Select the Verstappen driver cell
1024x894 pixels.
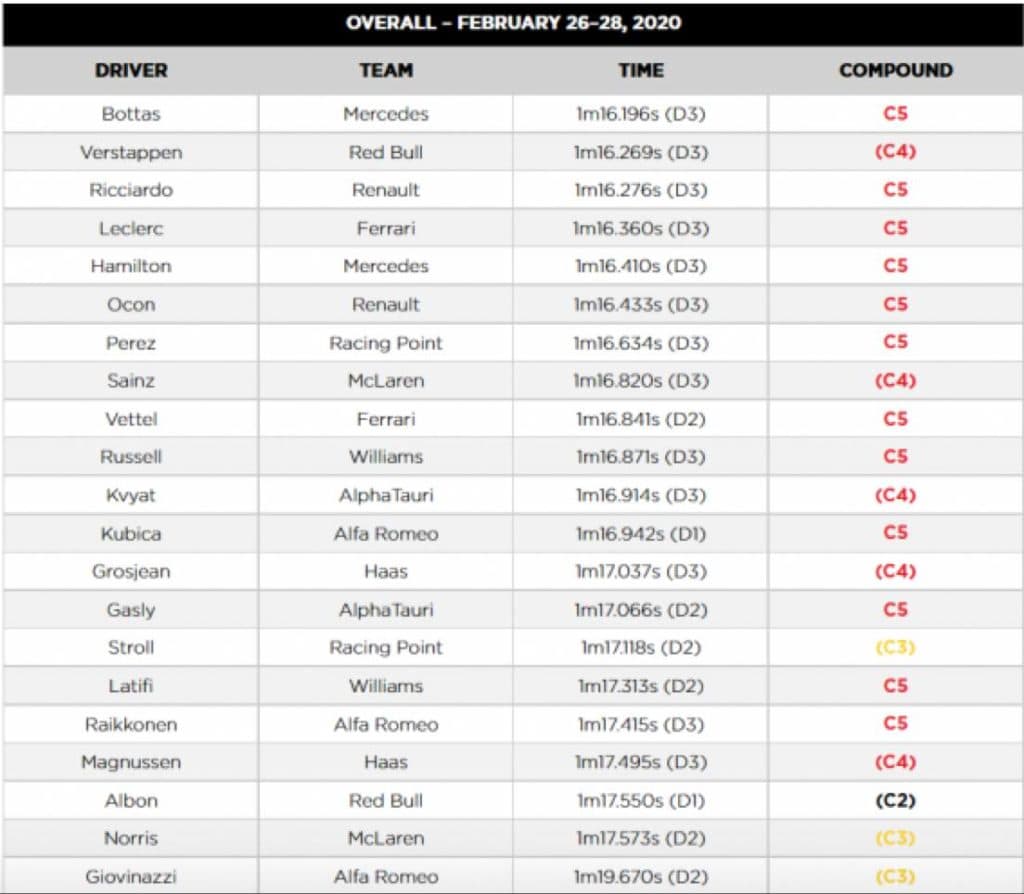(131, 152)
